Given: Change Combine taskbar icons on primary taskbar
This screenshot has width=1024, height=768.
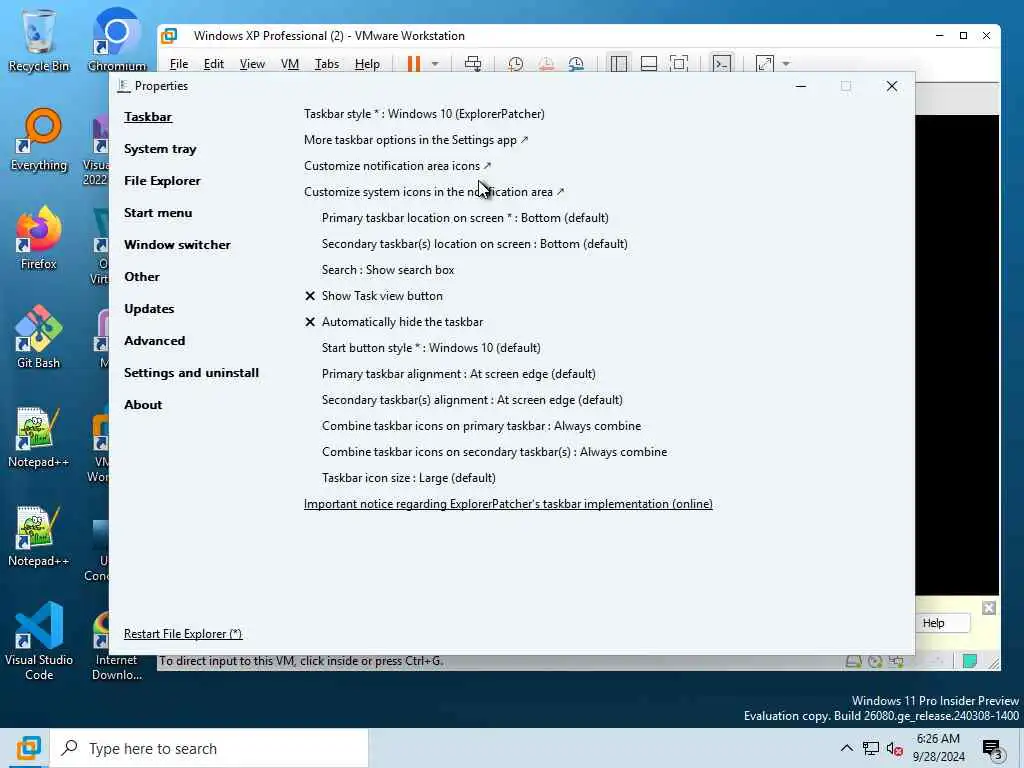Looking at the screenshot, I should 481,426.
